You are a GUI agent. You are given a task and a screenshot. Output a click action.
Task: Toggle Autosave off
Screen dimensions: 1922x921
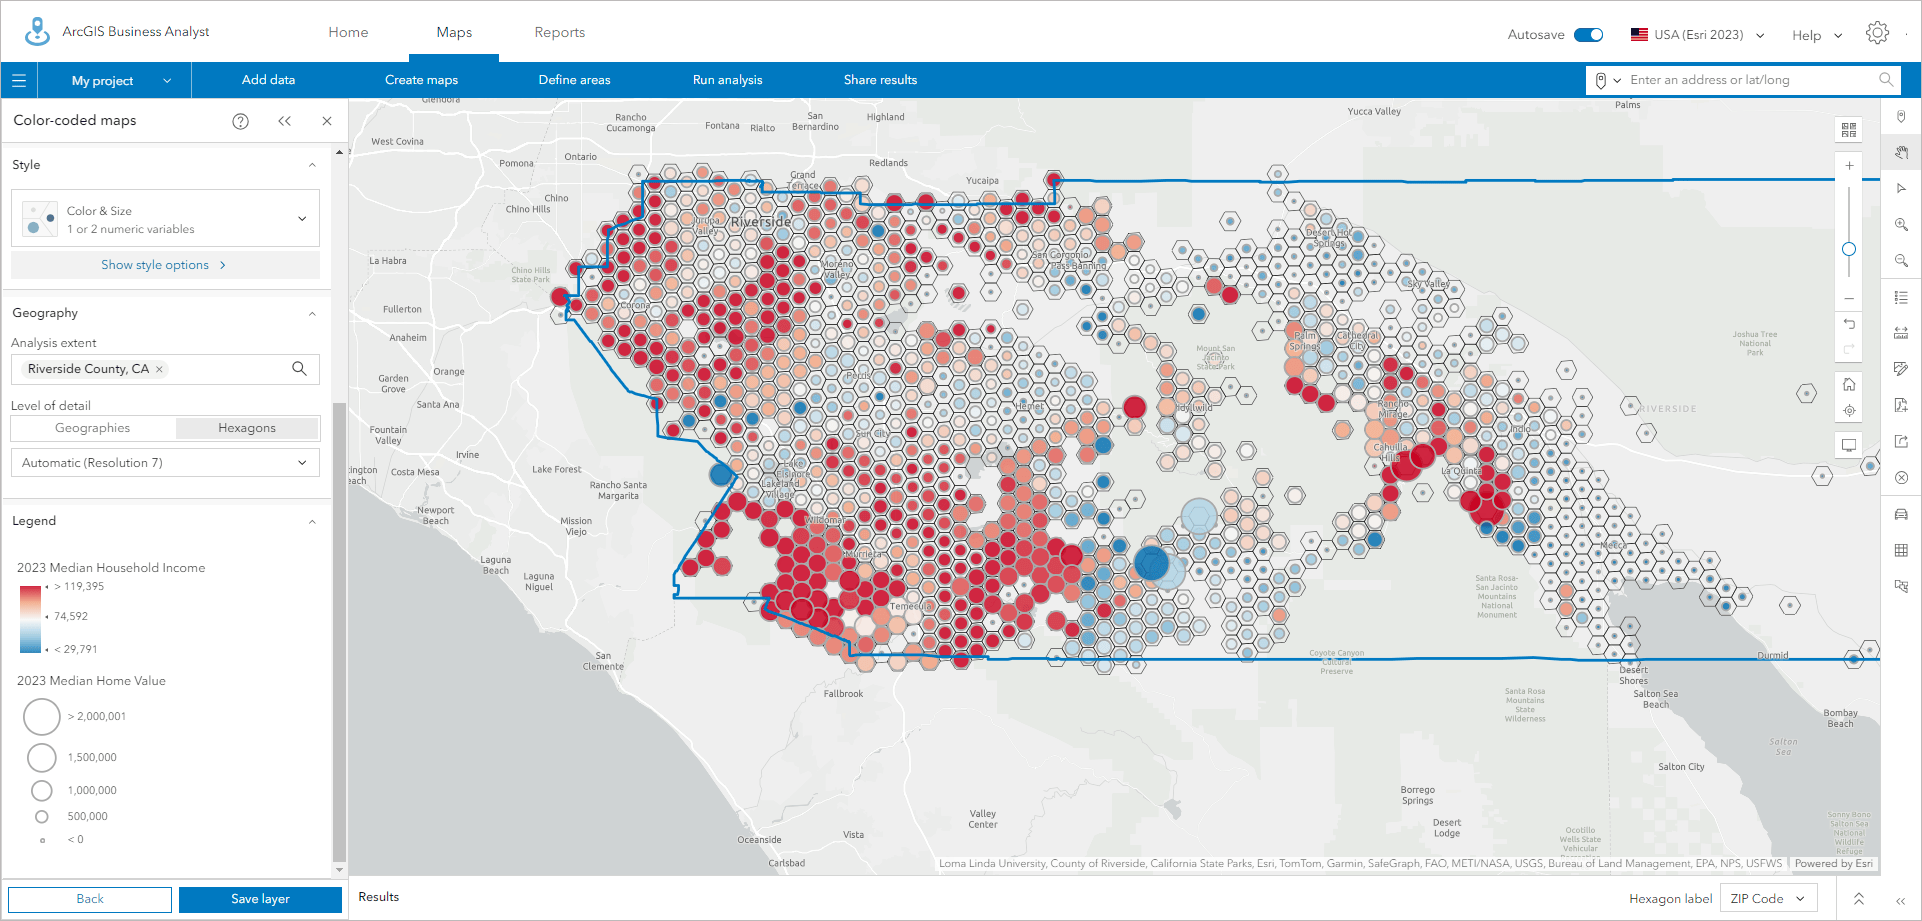1589,33
